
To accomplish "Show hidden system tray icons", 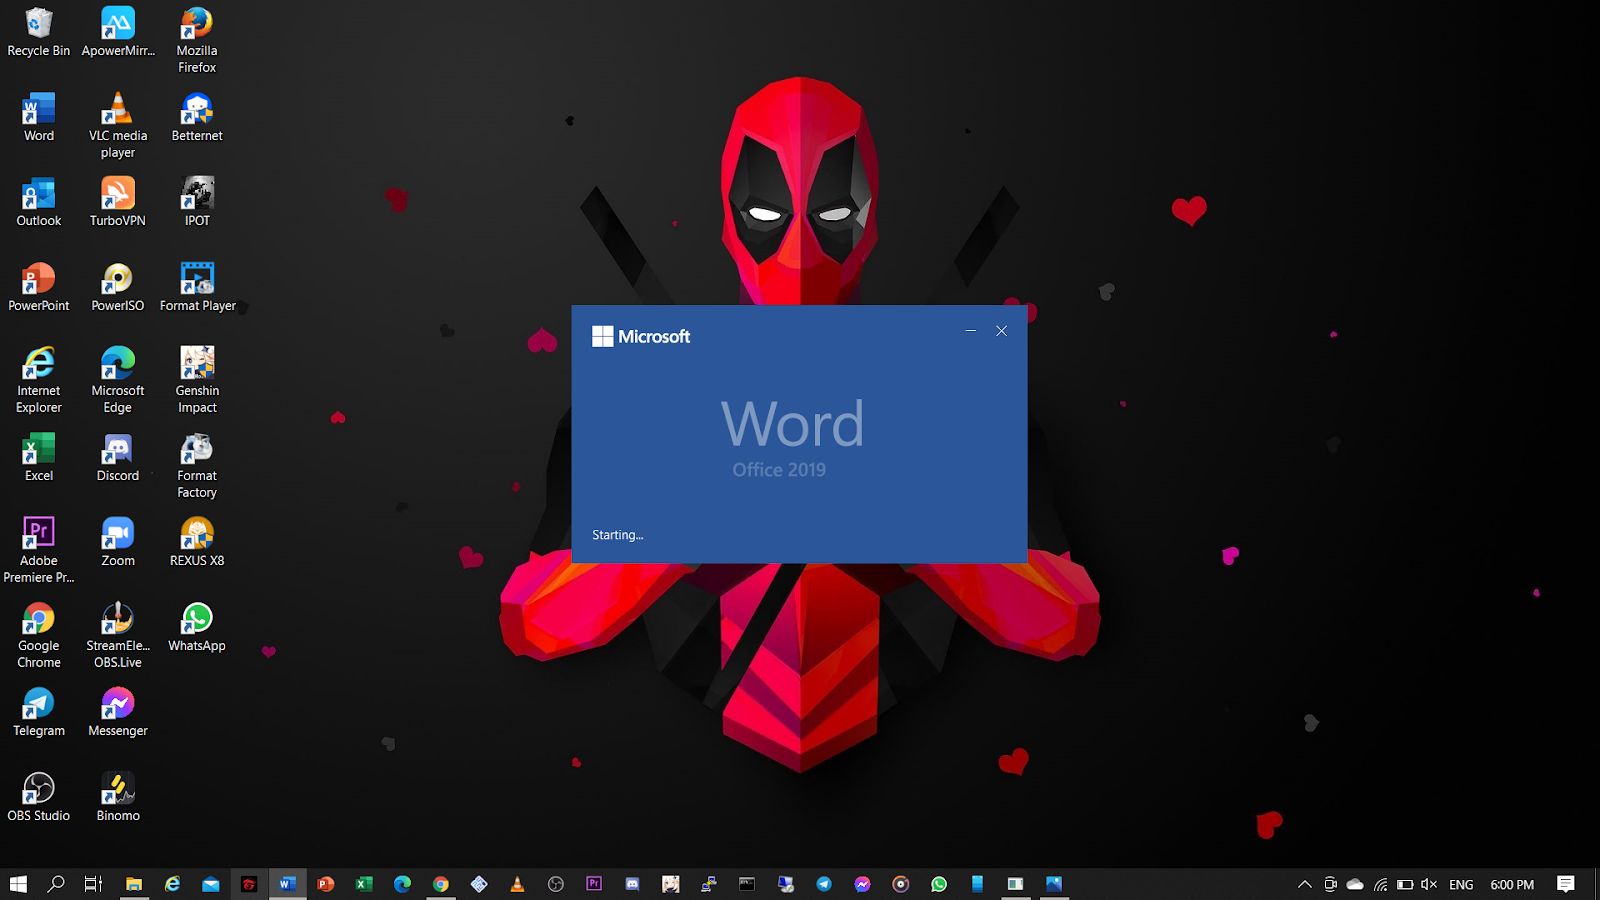I will pyautogui.click(x=1305, y=884).
